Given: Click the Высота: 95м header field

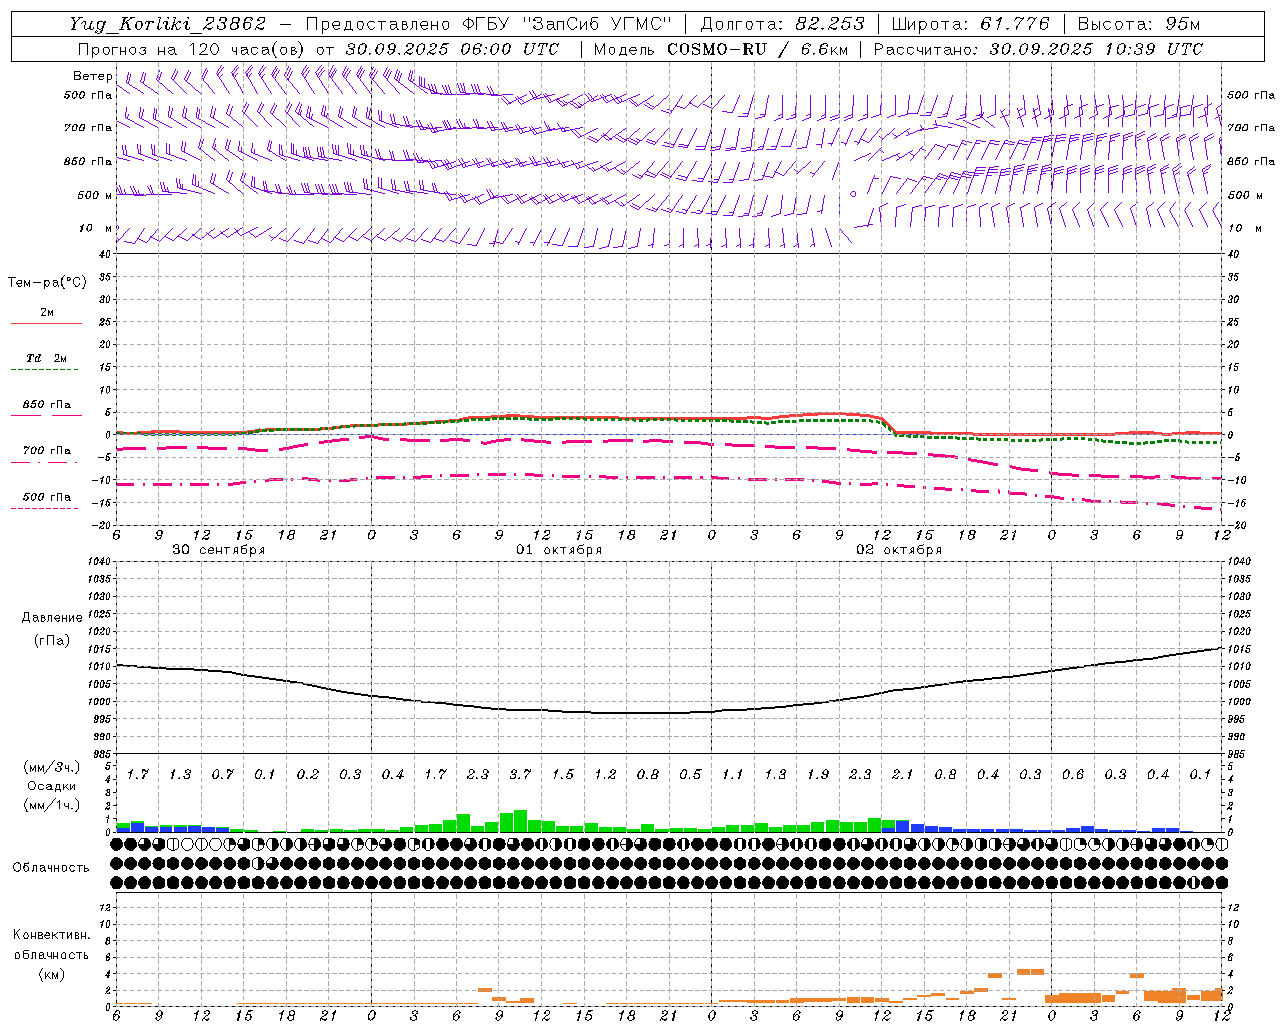Looking at the screenshot, I should (1140, 24).
